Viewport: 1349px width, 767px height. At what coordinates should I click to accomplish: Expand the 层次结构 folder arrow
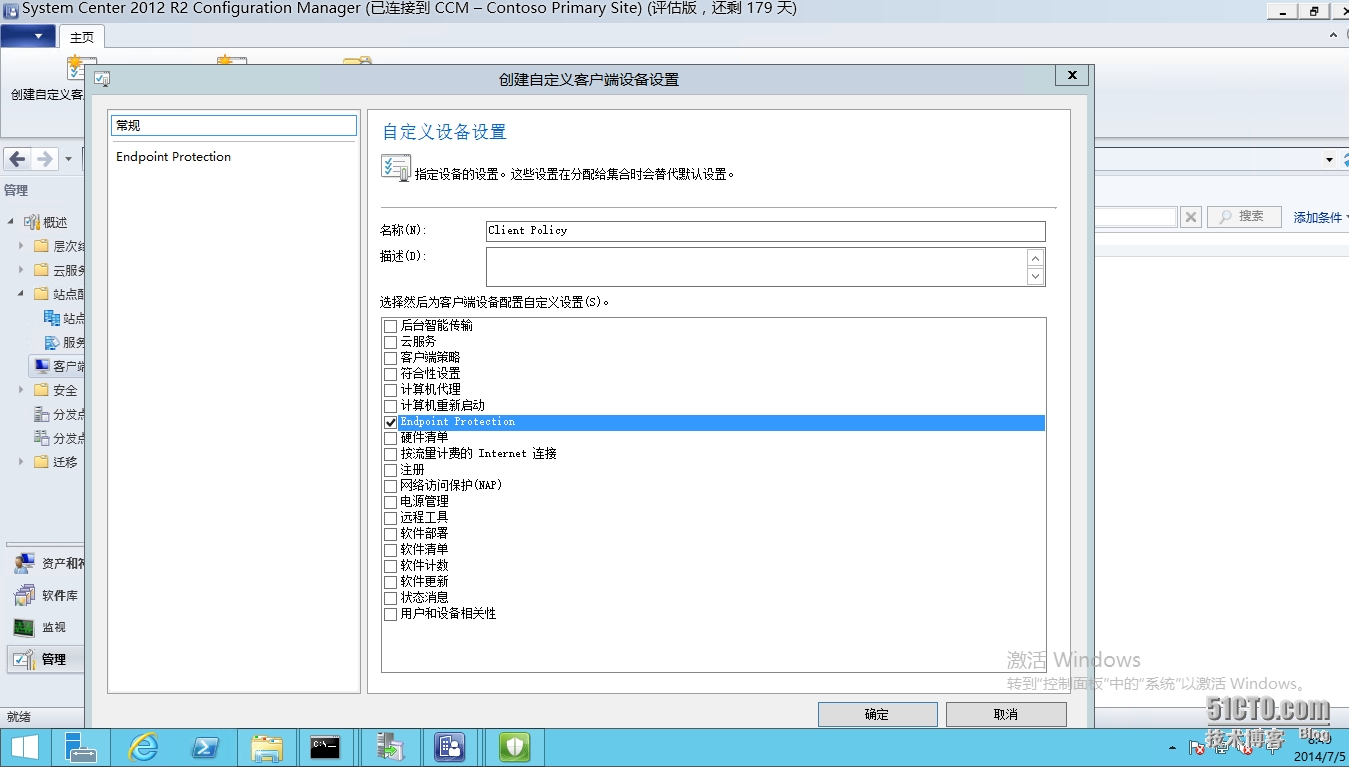point(22,246)
